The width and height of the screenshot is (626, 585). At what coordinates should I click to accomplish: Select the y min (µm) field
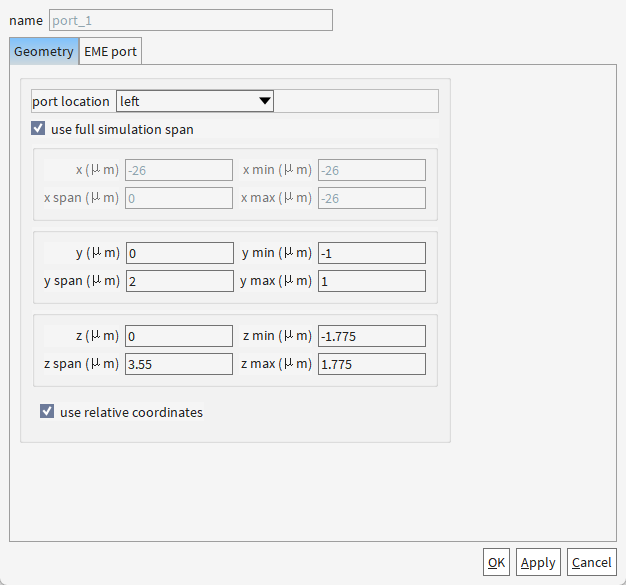pyautogui.click(x=372, y=253)
